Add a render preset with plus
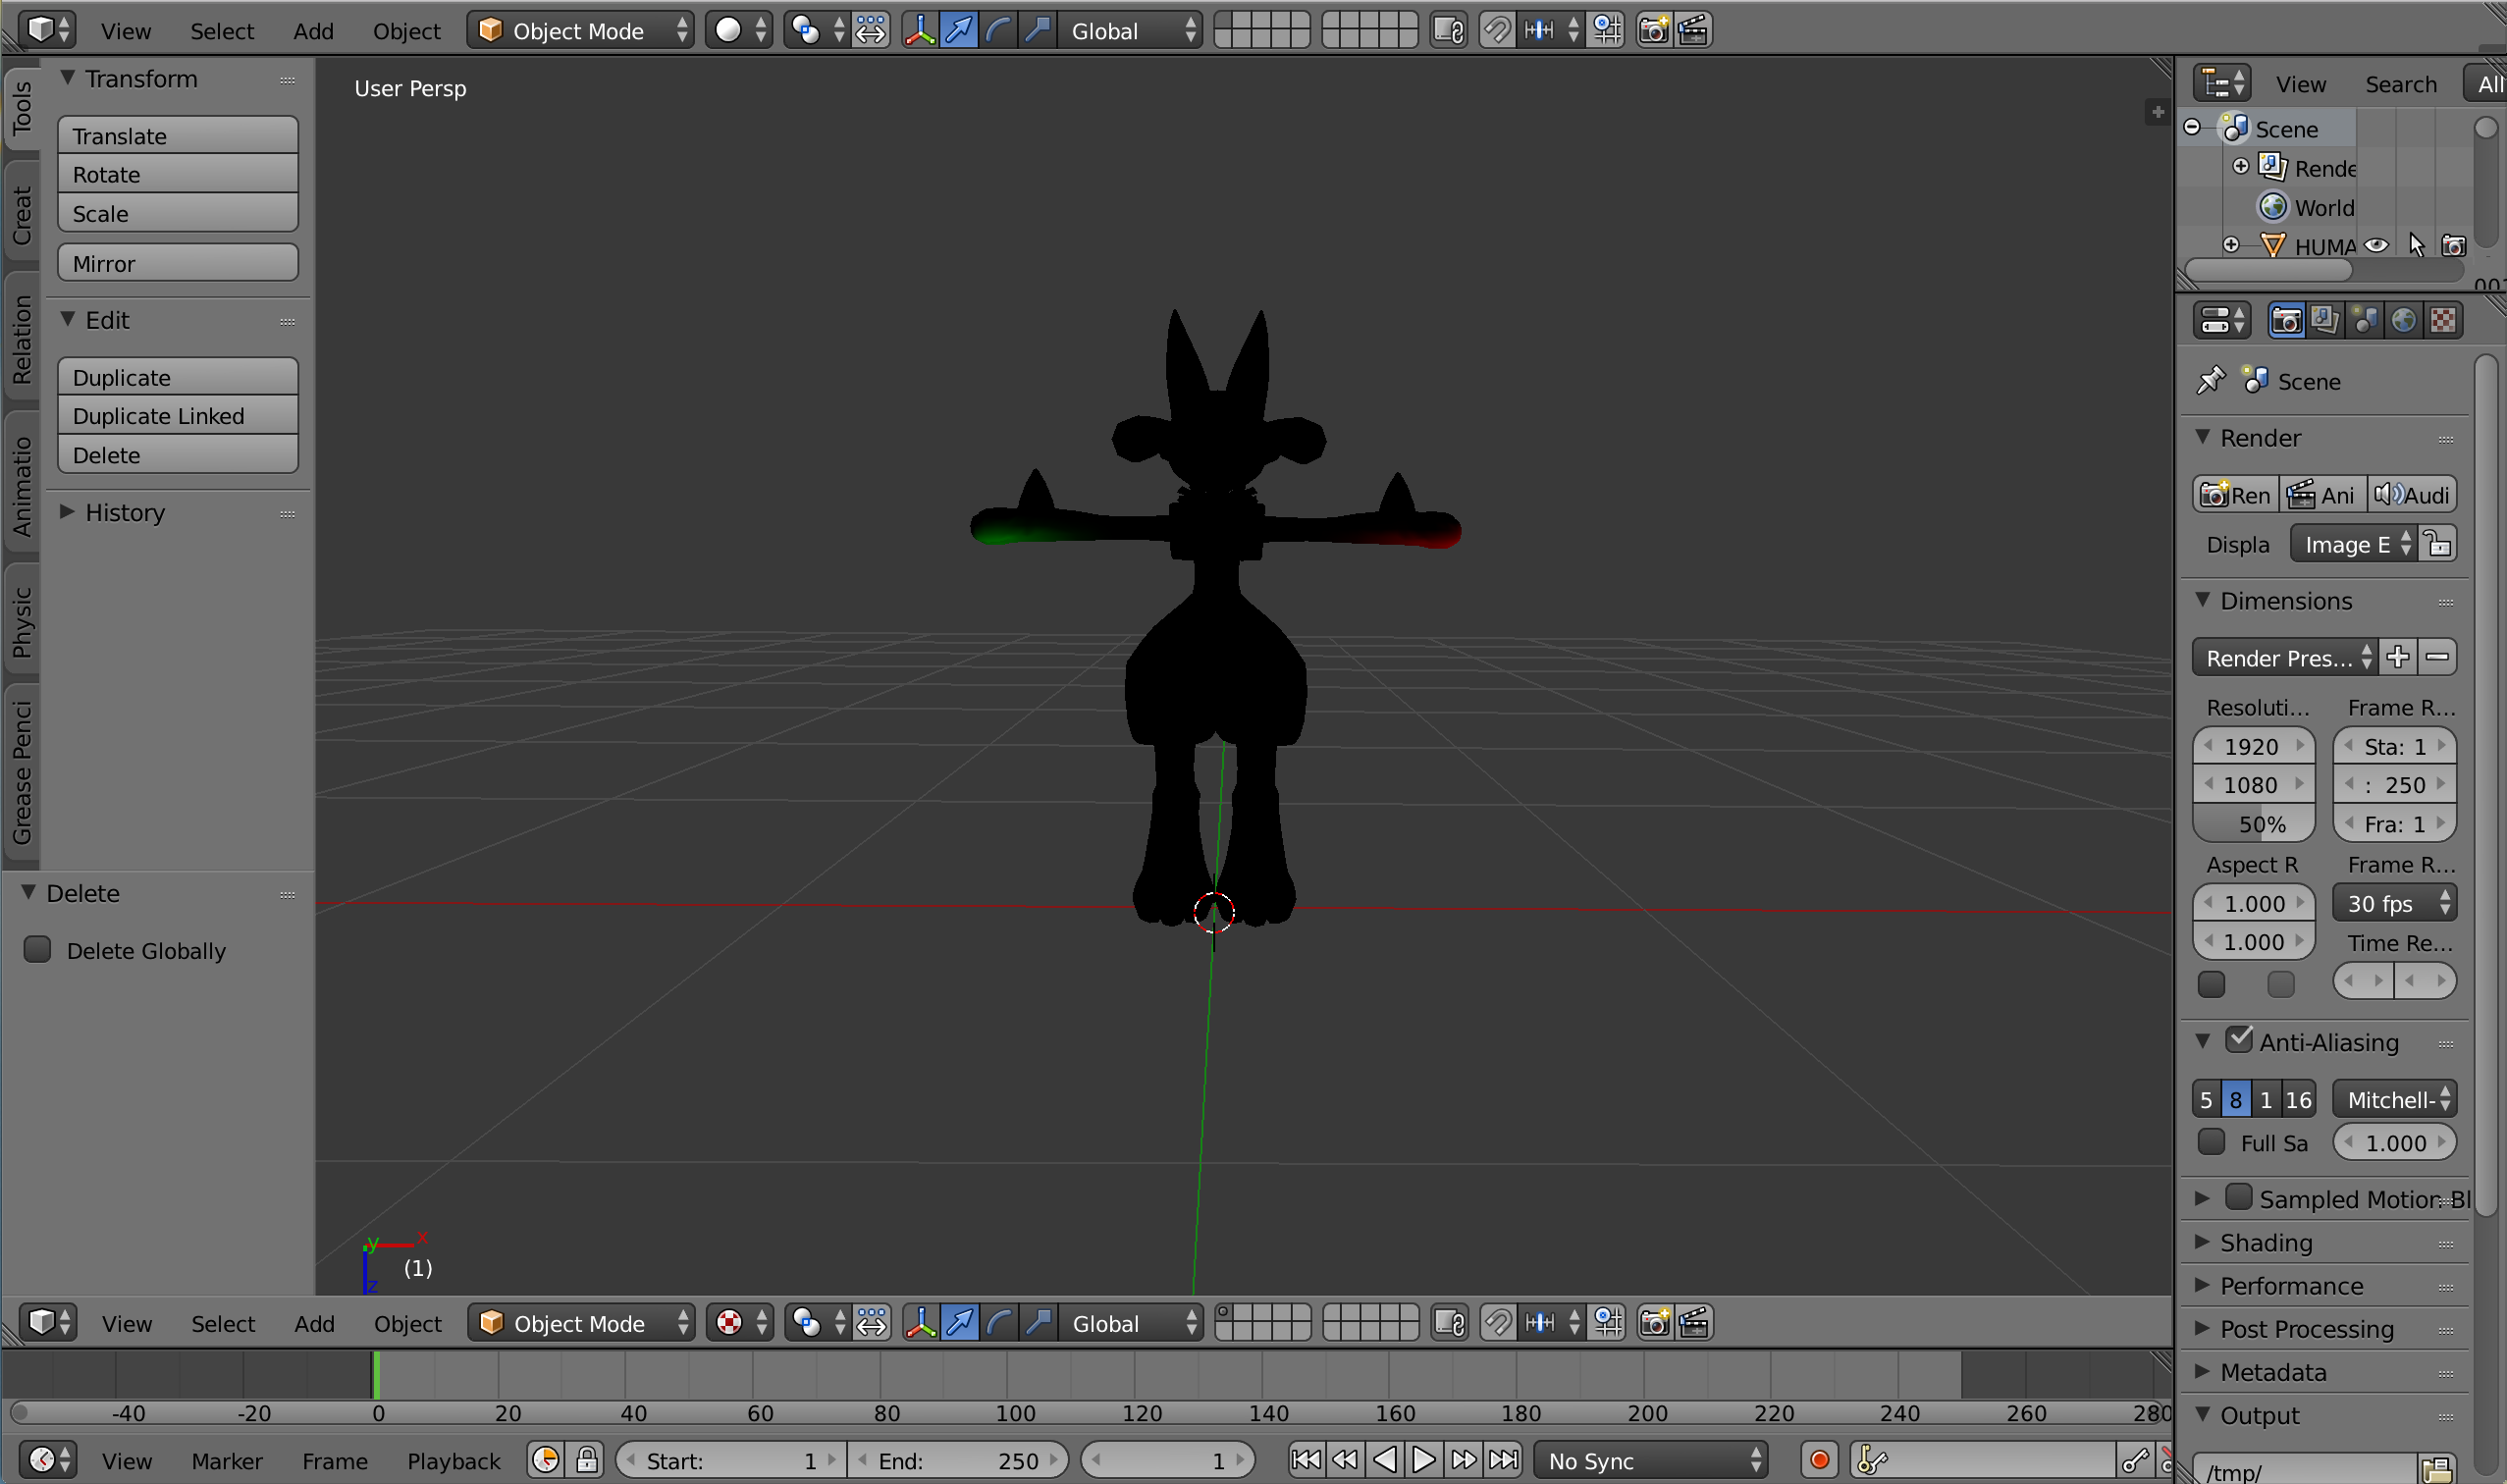 2398,657
